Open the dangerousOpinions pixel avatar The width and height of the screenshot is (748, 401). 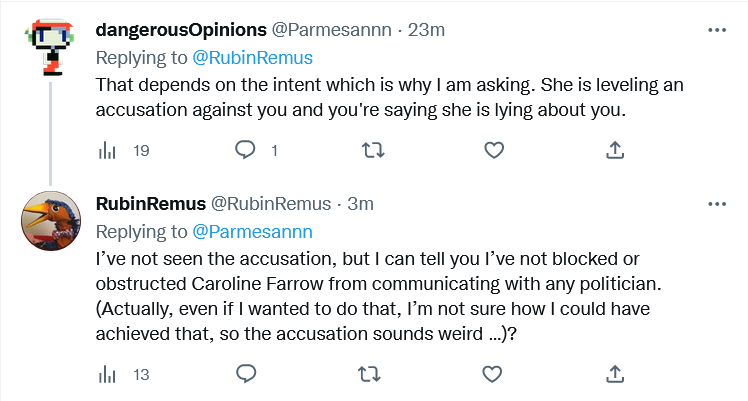(50, 47)
